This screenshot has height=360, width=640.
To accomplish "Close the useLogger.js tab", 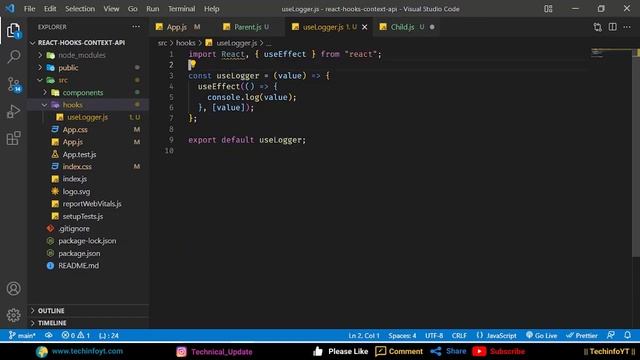I will 364,27.
